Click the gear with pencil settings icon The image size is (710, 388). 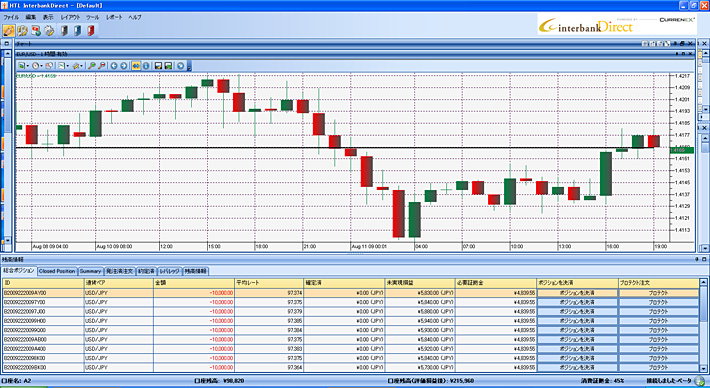(49, 31)
